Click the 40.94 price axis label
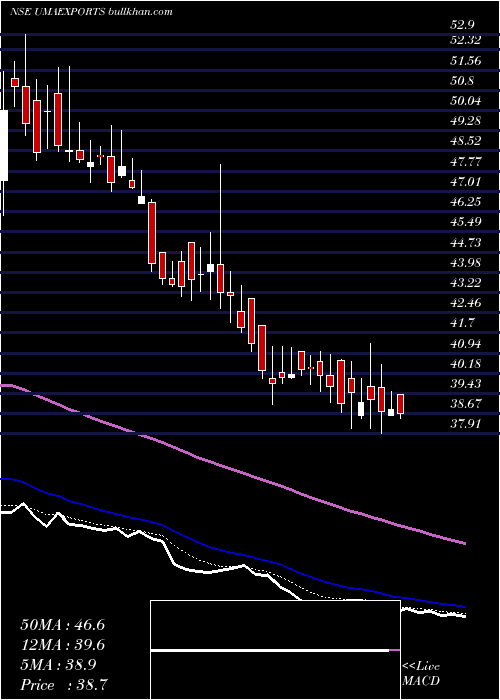Viewport: 500px width, 700px height. point(465,343)
